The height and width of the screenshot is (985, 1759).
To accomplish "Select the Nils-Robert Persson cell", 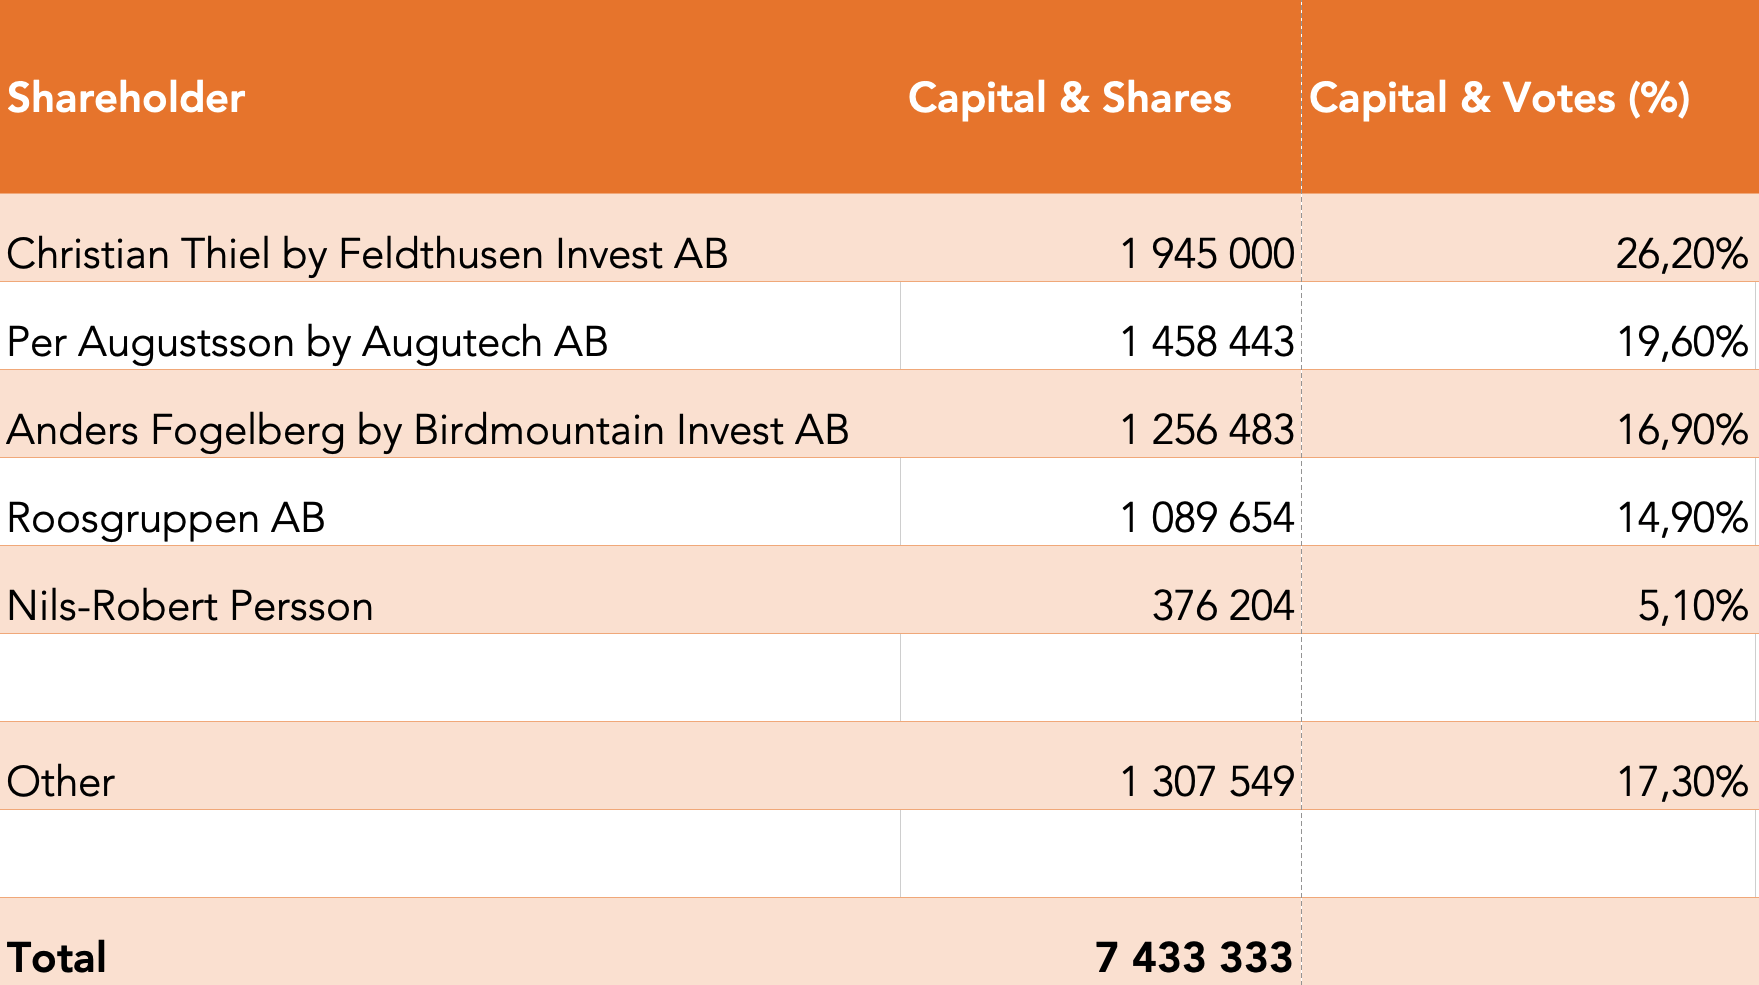I will (190, 606).
